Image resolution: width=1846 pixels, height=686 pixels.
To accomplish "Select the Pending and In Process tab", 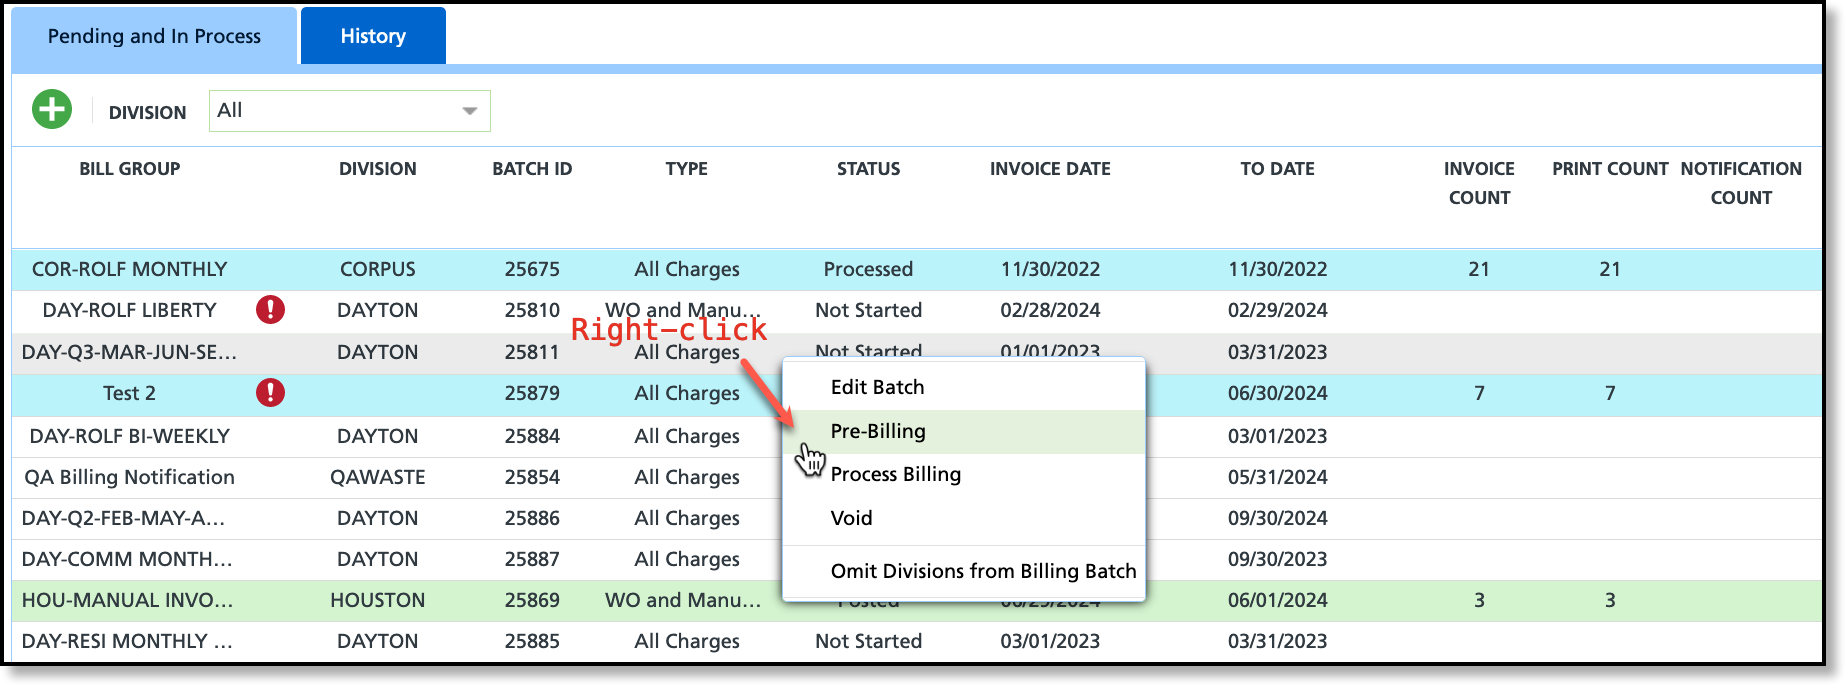I will (154, 36).
